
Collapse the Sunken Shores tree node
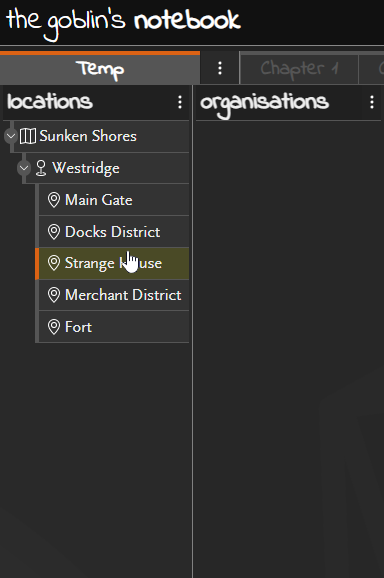pos(11,136)
